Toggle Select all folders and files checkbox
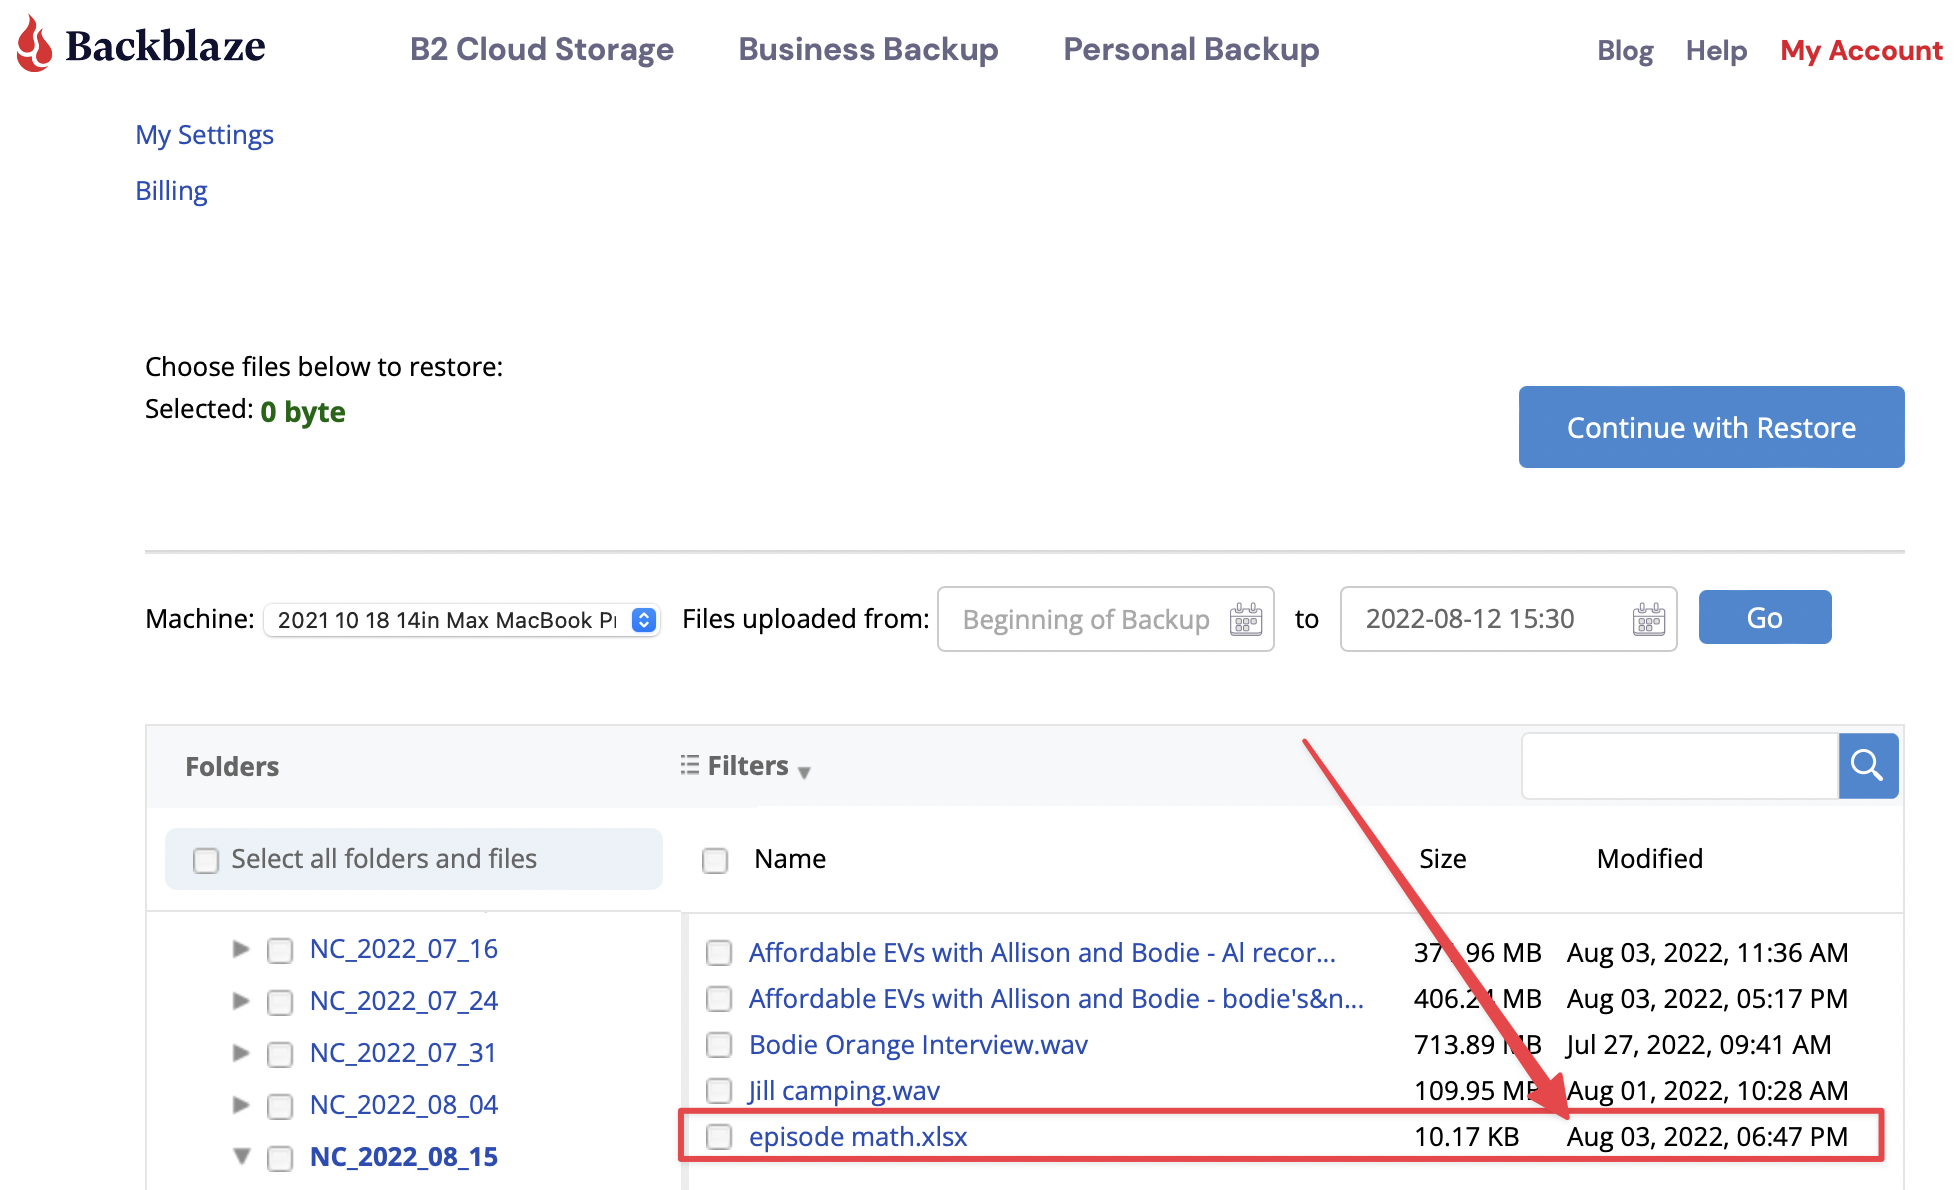This screenshot has height=1190, width=1956. [x=206, y=860]
